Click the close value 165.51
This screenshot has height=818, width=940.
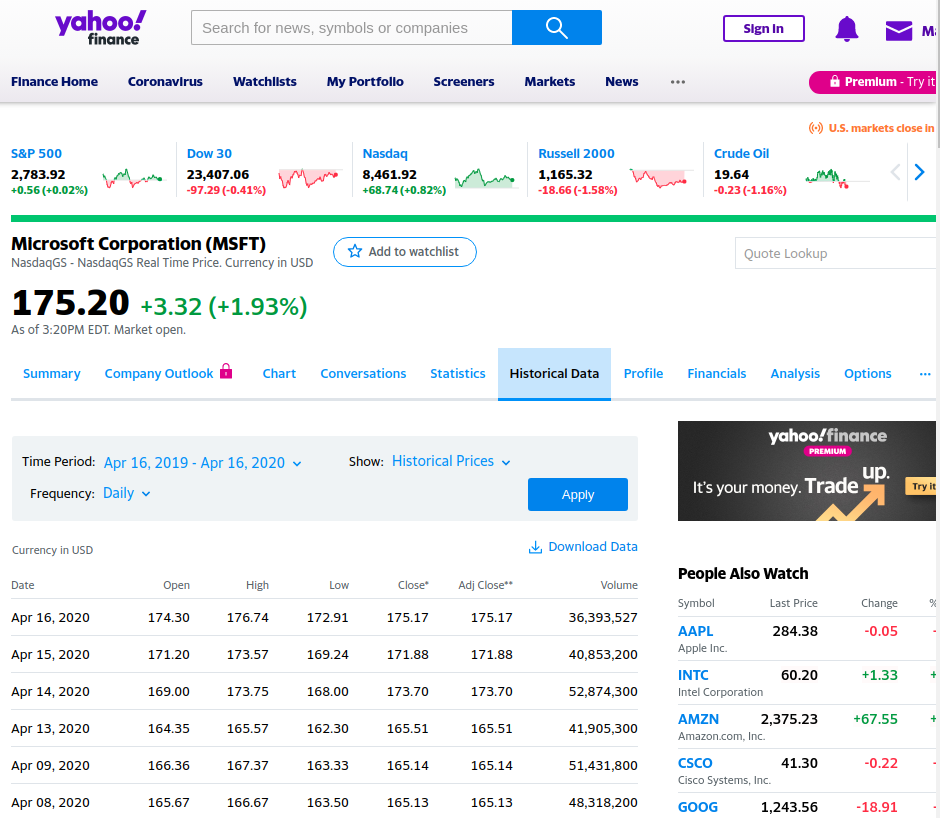point(408,729)
